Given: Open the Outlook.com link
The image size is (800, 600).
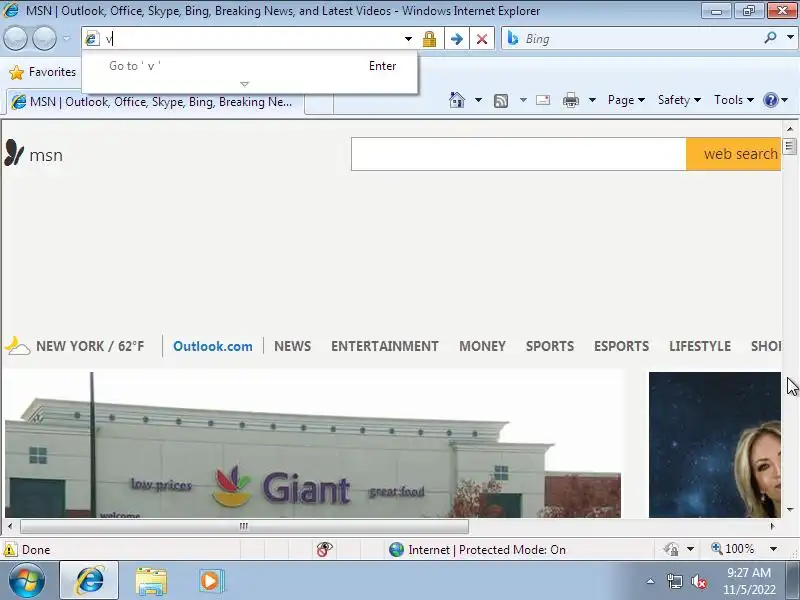Looking at the screenshot, I should (213, 346).
